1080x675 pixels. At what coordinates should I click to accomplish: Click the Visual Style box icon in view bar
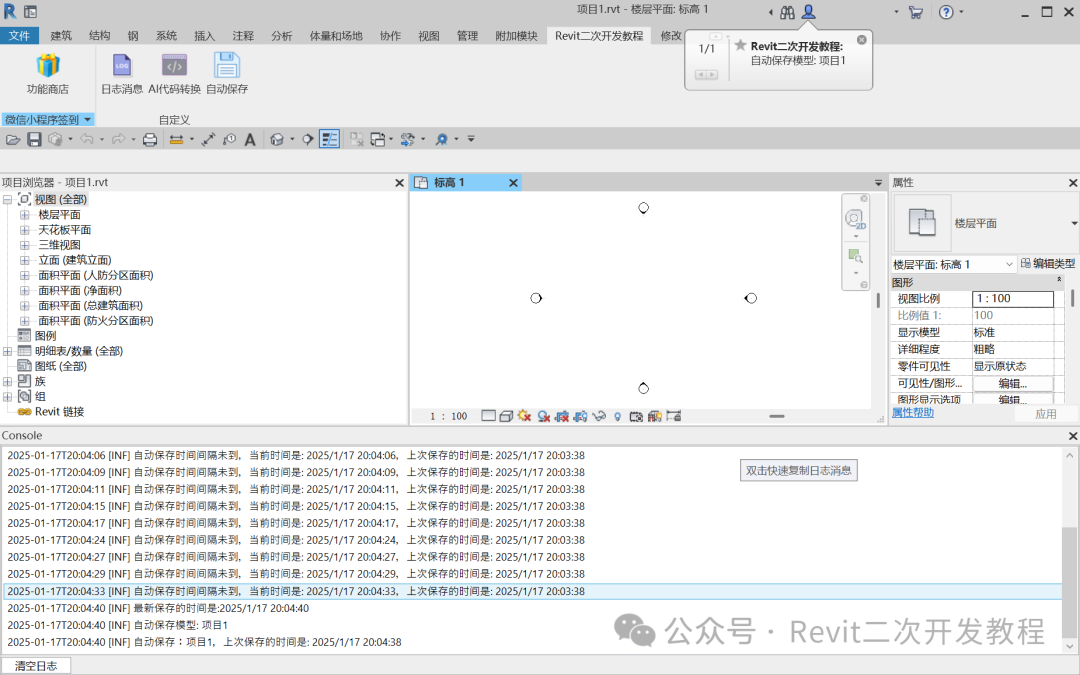pos(506,416)
